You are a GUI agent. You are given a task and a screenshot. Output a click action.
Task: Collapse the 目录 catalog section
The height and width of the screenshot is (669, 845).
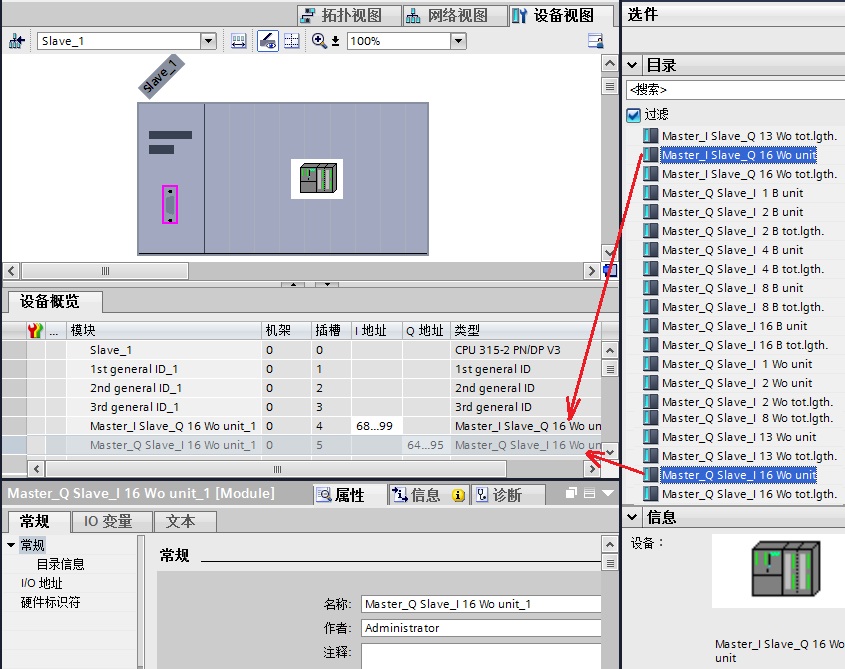(x=632, y=65)
